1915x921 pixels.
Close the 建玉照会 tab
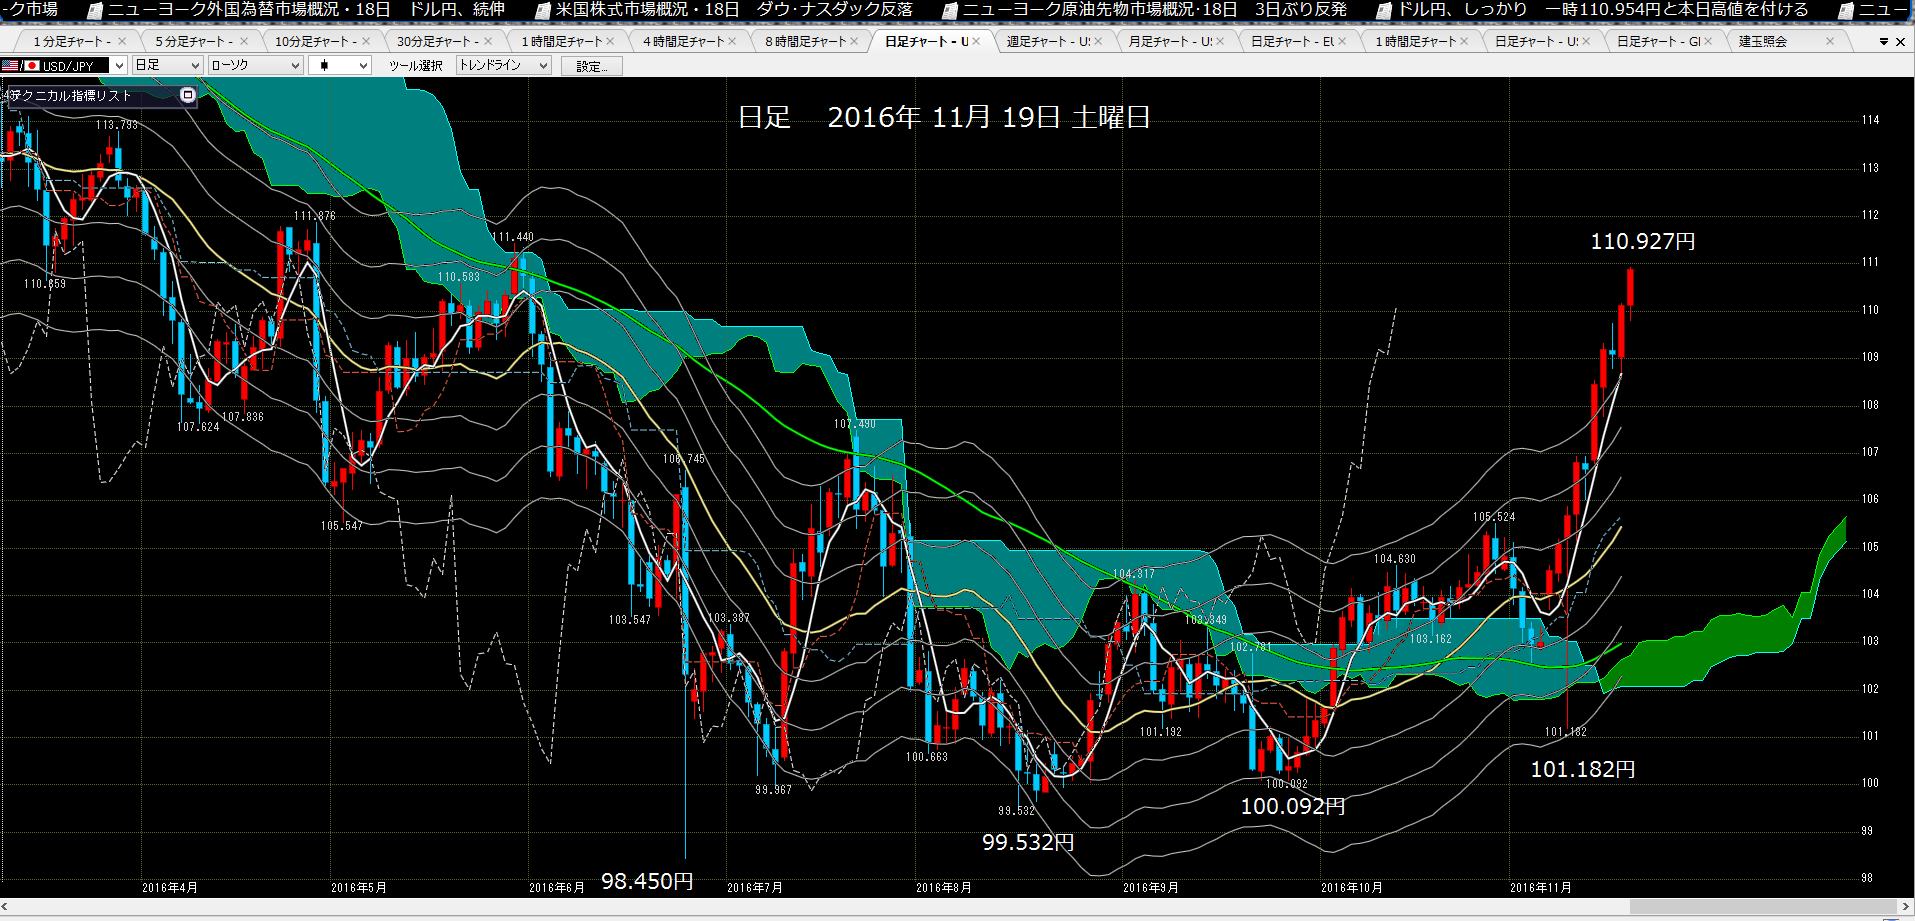pyautogui.click(x=1830, y=41)
